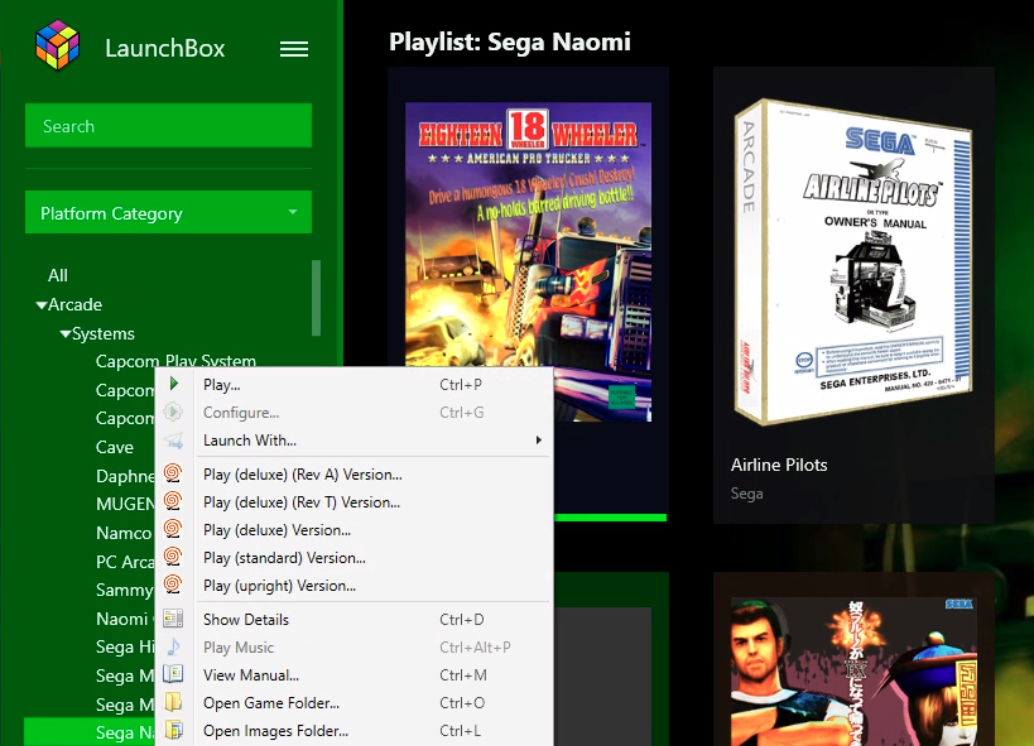1034x746 pixels.
Task: Select Capcom Play System in the tree
Action: pyautogui.click(x=175, y=361)
